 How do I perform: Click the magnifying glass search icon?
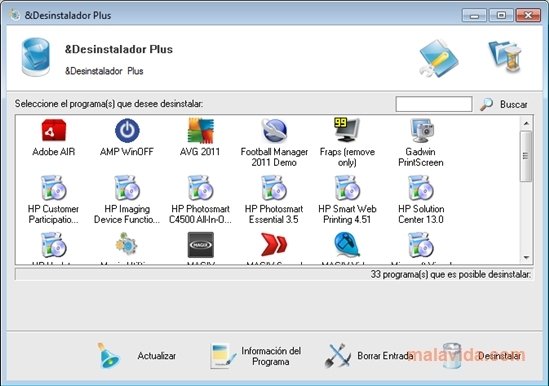tap(486, 104)
